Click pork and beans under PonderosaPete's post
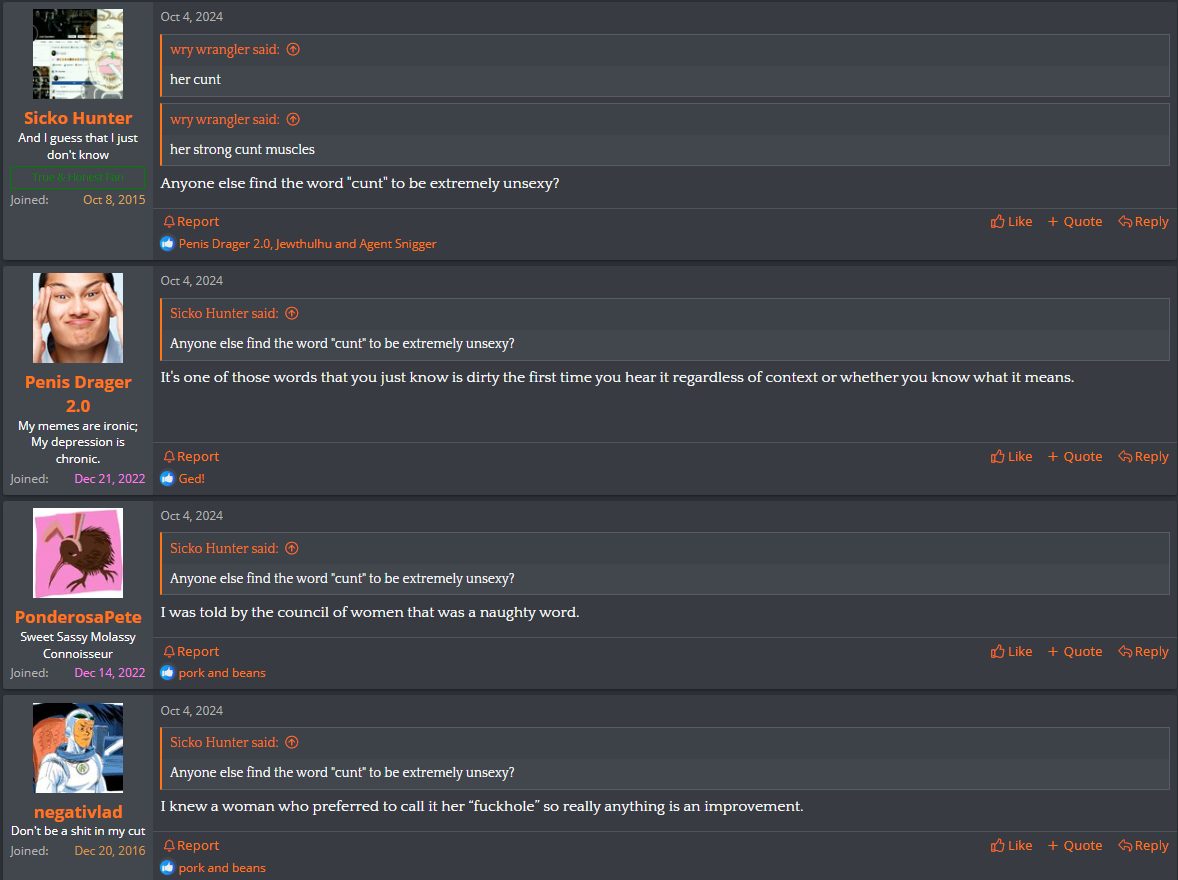The width and height of the screenshot is (1178, 880). [x=222, y=673]
